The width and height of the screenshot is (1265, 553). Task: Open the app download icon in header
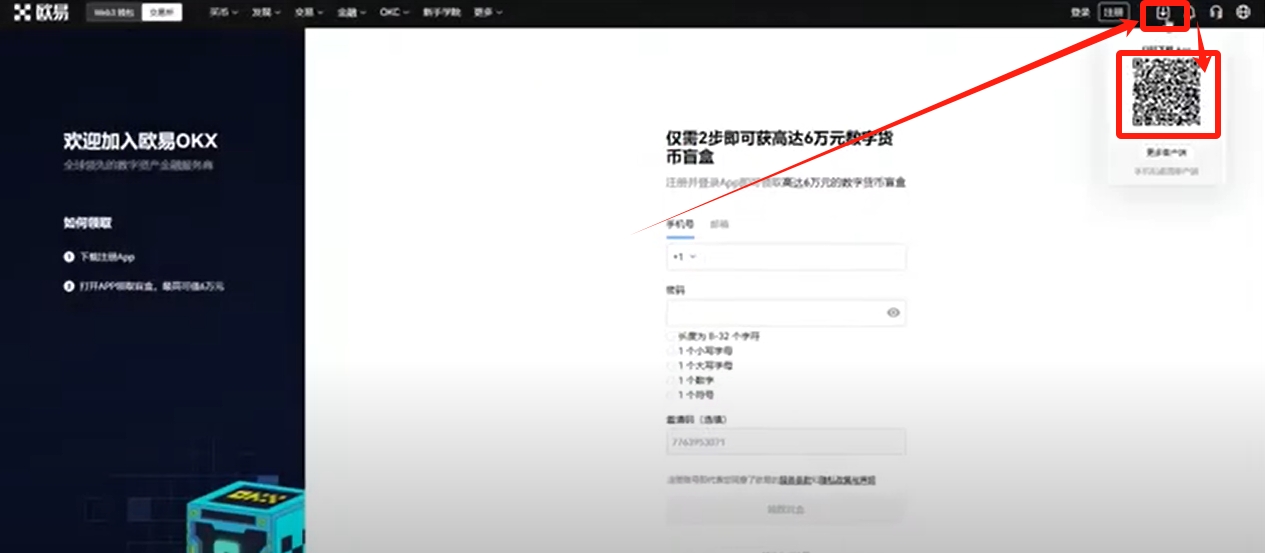[x=1163, y=12]
